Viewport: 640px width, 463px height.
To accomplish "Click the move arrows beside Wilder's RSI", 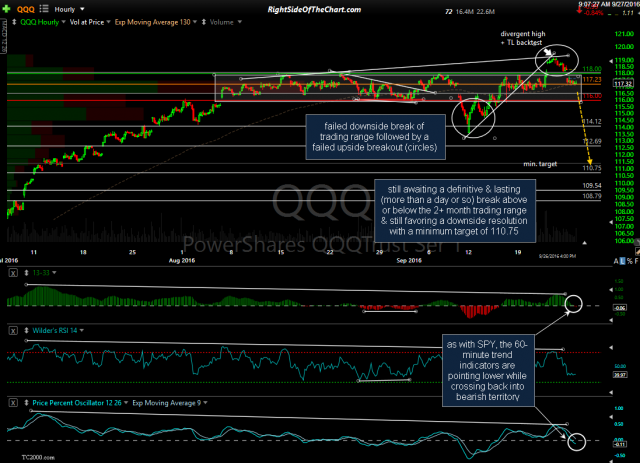I will coord(27,331).
